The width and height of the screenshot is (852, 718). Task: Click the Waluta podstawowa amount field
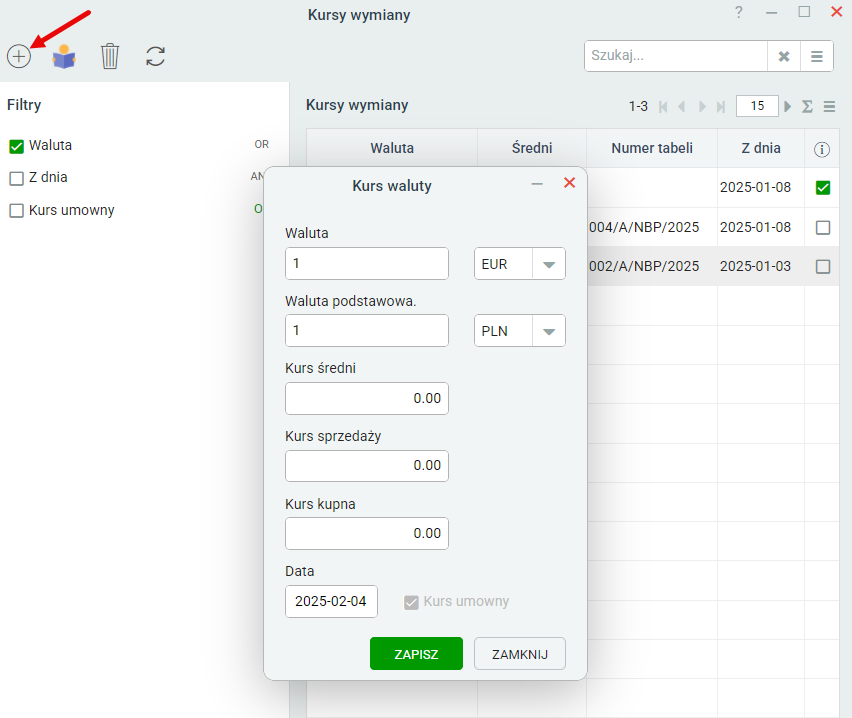tap(367, 330)
